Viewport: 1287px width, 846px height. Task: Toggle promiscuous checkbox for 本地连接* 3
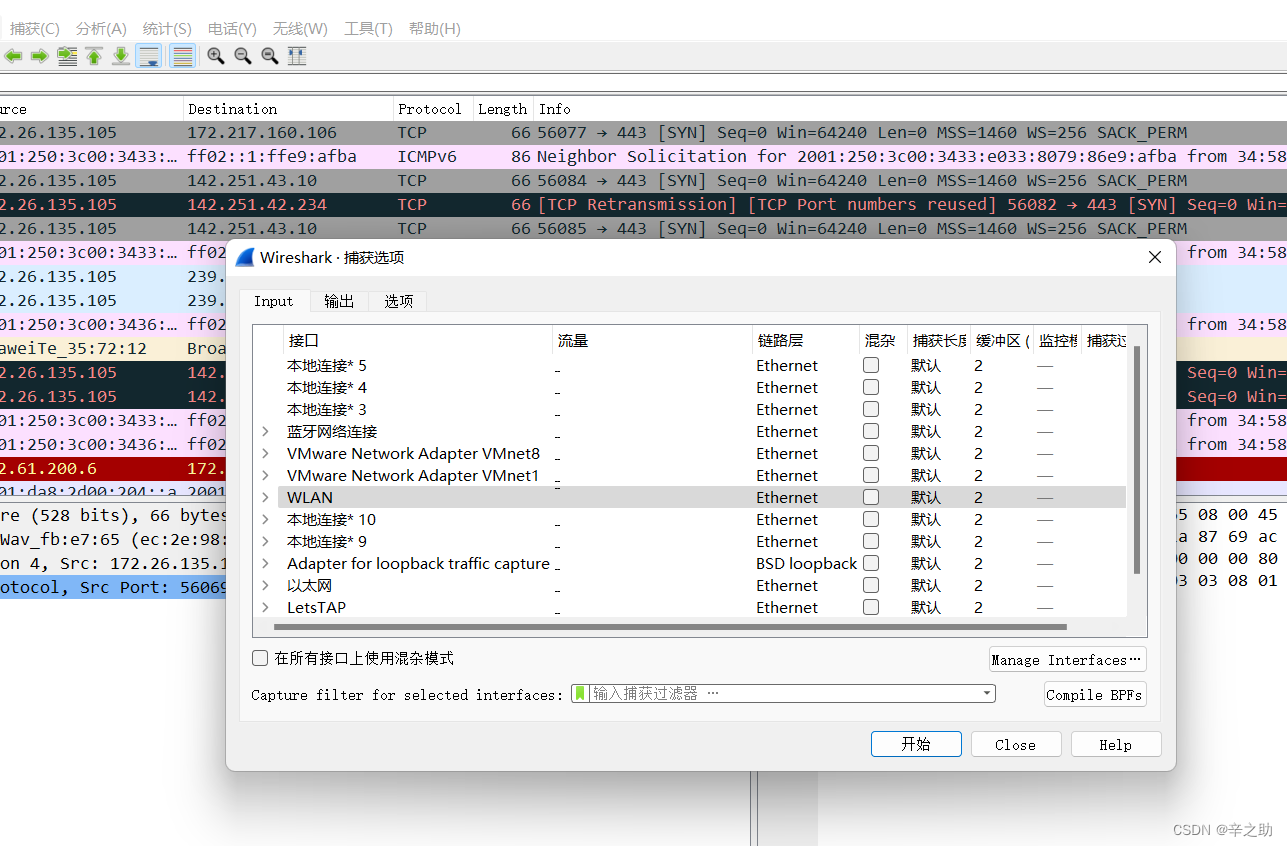871,409
